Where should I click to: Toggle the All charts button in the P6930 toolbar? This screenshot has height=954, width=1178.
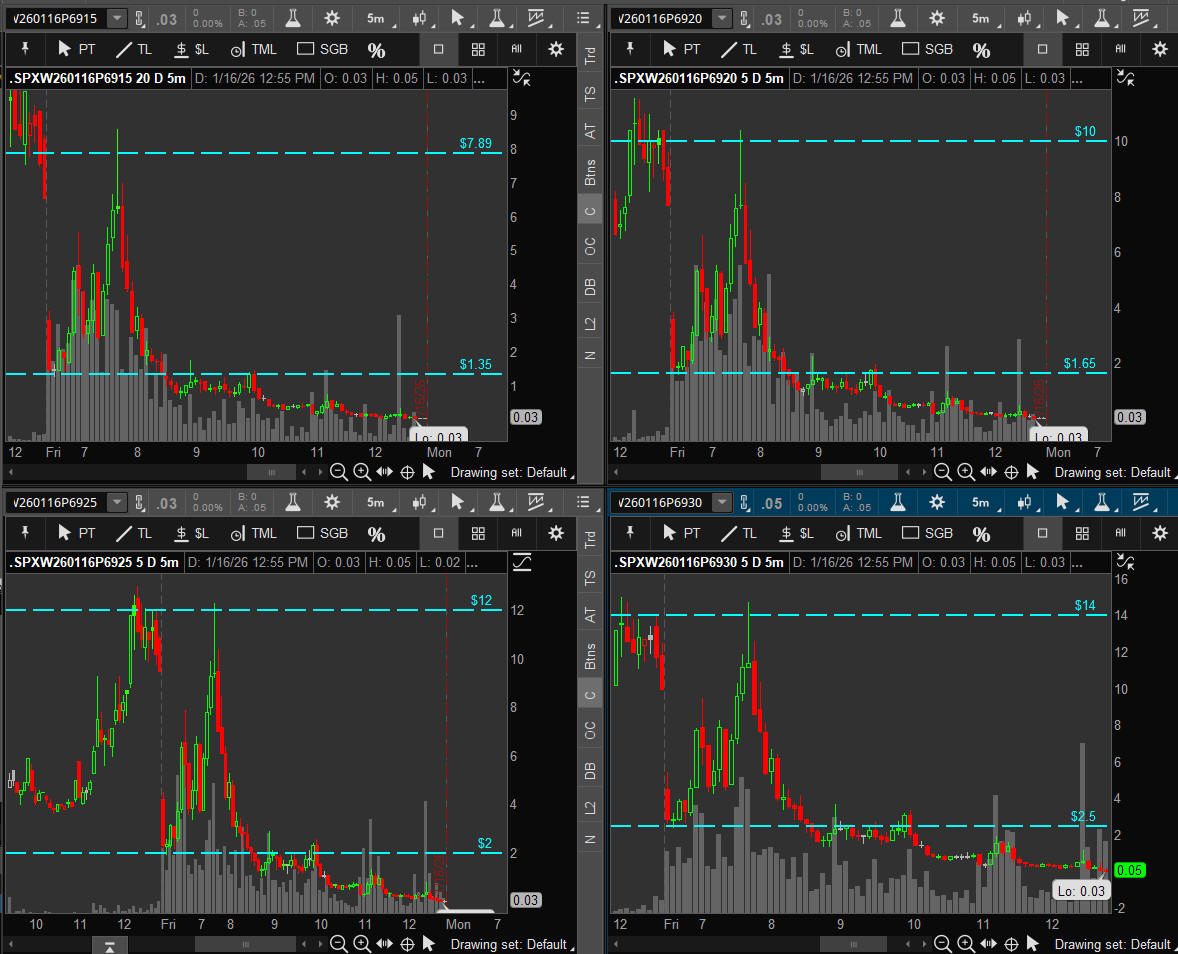tap(1120, 533)
